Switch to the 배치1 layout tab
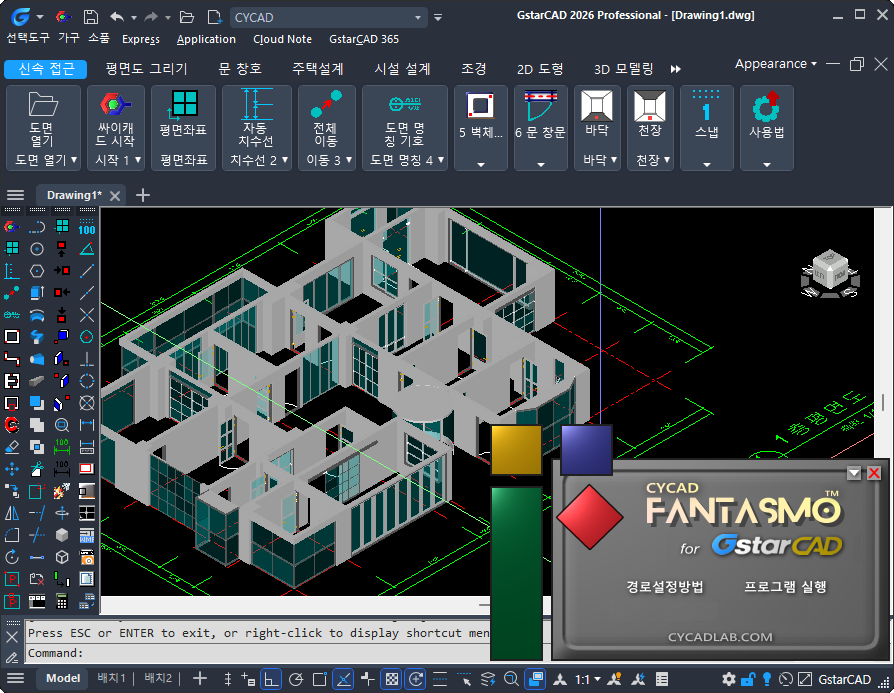Image resolution: width=894 pixels, height=693 pixels. click(x=111, y=678)
